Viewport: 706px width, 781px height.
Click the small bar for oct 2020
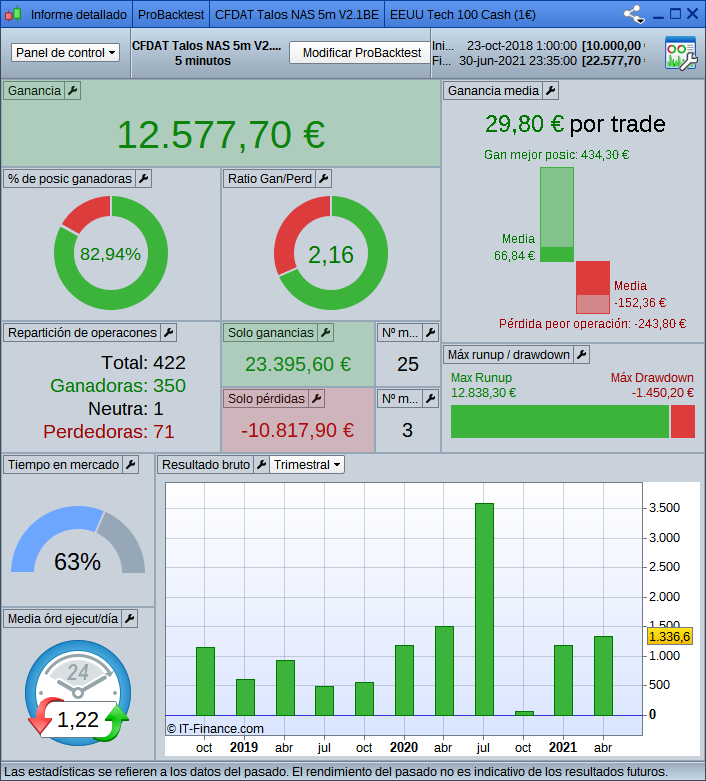click(x=524, y=713)
